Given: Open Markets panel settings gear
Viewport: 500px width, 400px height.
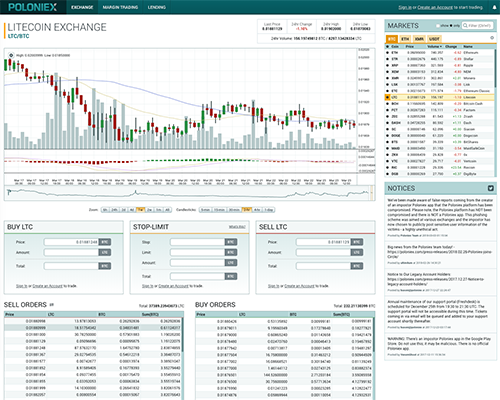Looking at the screenshot, I should (492, 38).
